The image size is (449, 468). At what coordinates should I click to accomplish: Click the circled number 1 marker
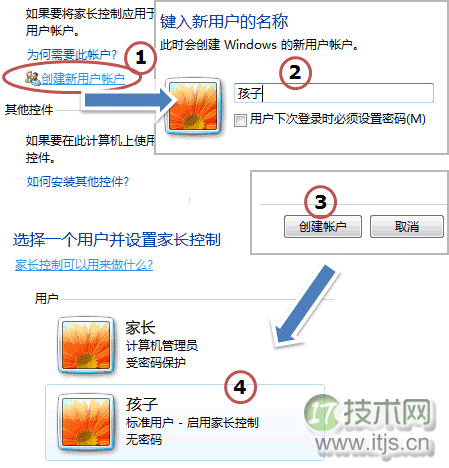tap(140, 58)
